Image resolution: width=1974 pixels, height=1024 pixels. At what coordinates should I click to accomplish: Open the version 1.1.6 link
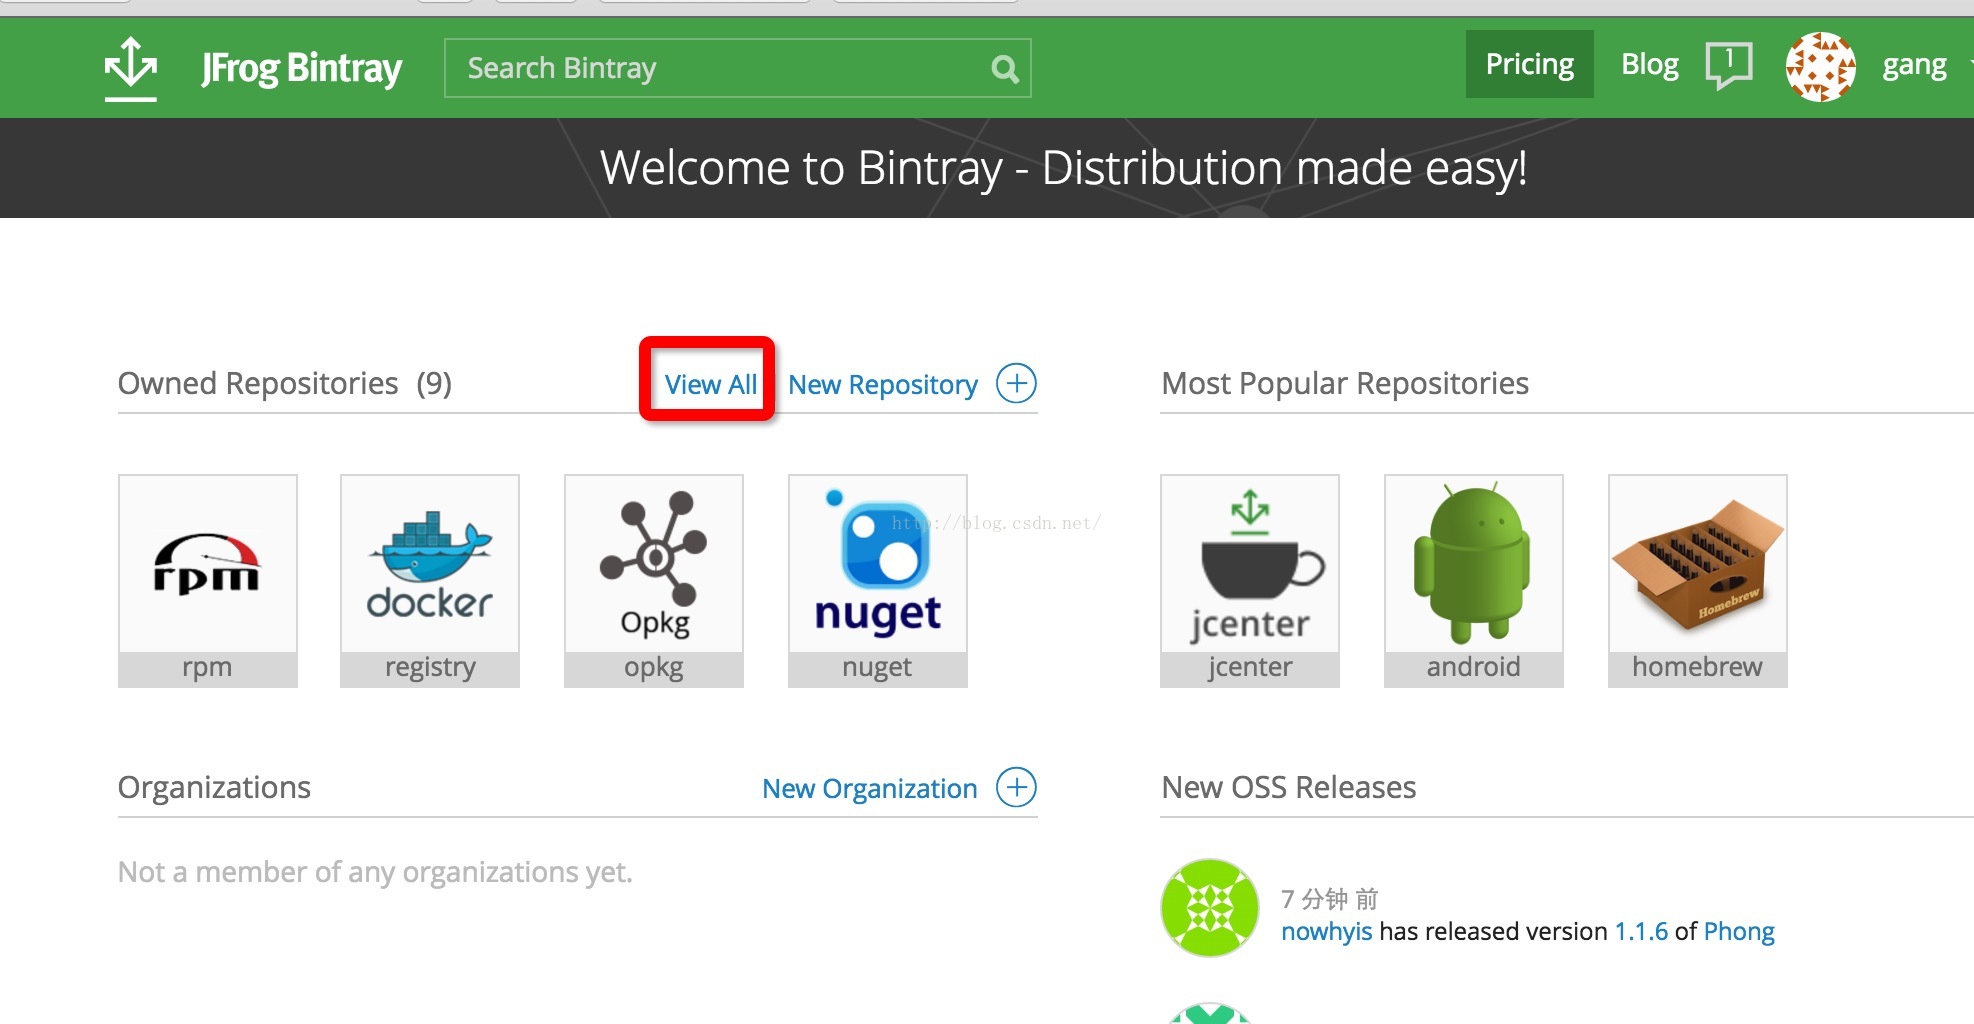coord(1641,931)
